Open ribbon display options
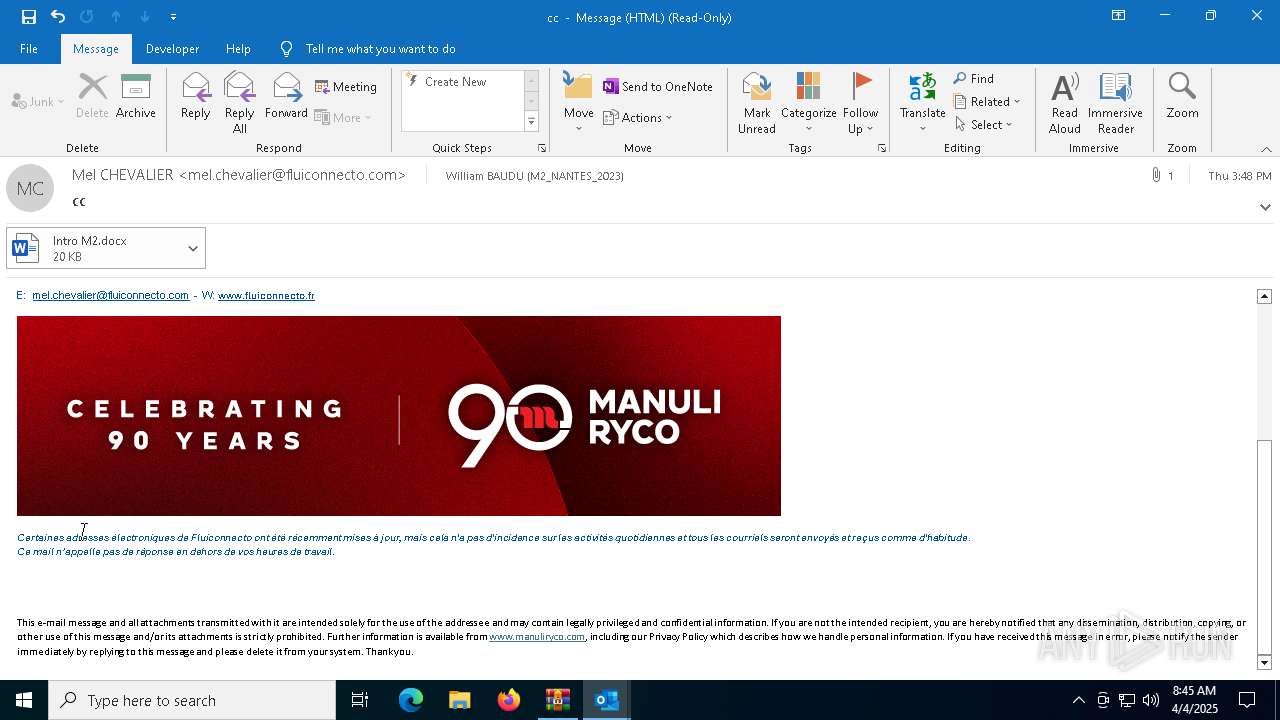Viewport: 1280px width, 720px height. 1118,16
